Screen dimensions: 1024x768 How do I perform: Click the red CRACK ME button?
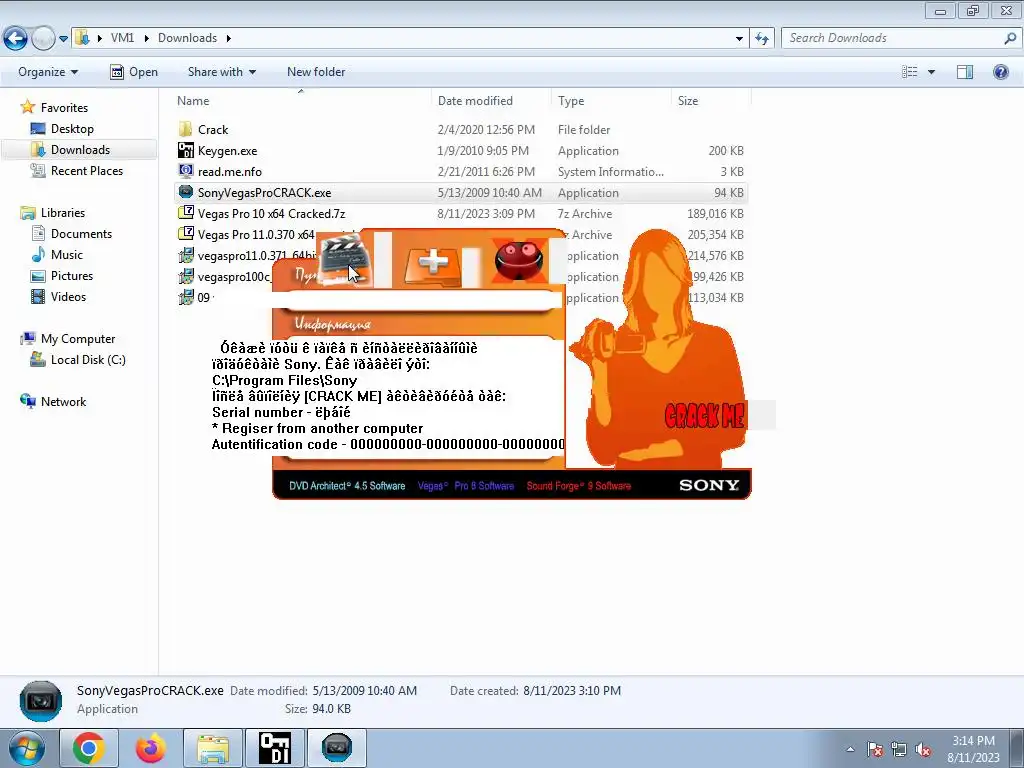pyautogui.click(x=704, y=415)
